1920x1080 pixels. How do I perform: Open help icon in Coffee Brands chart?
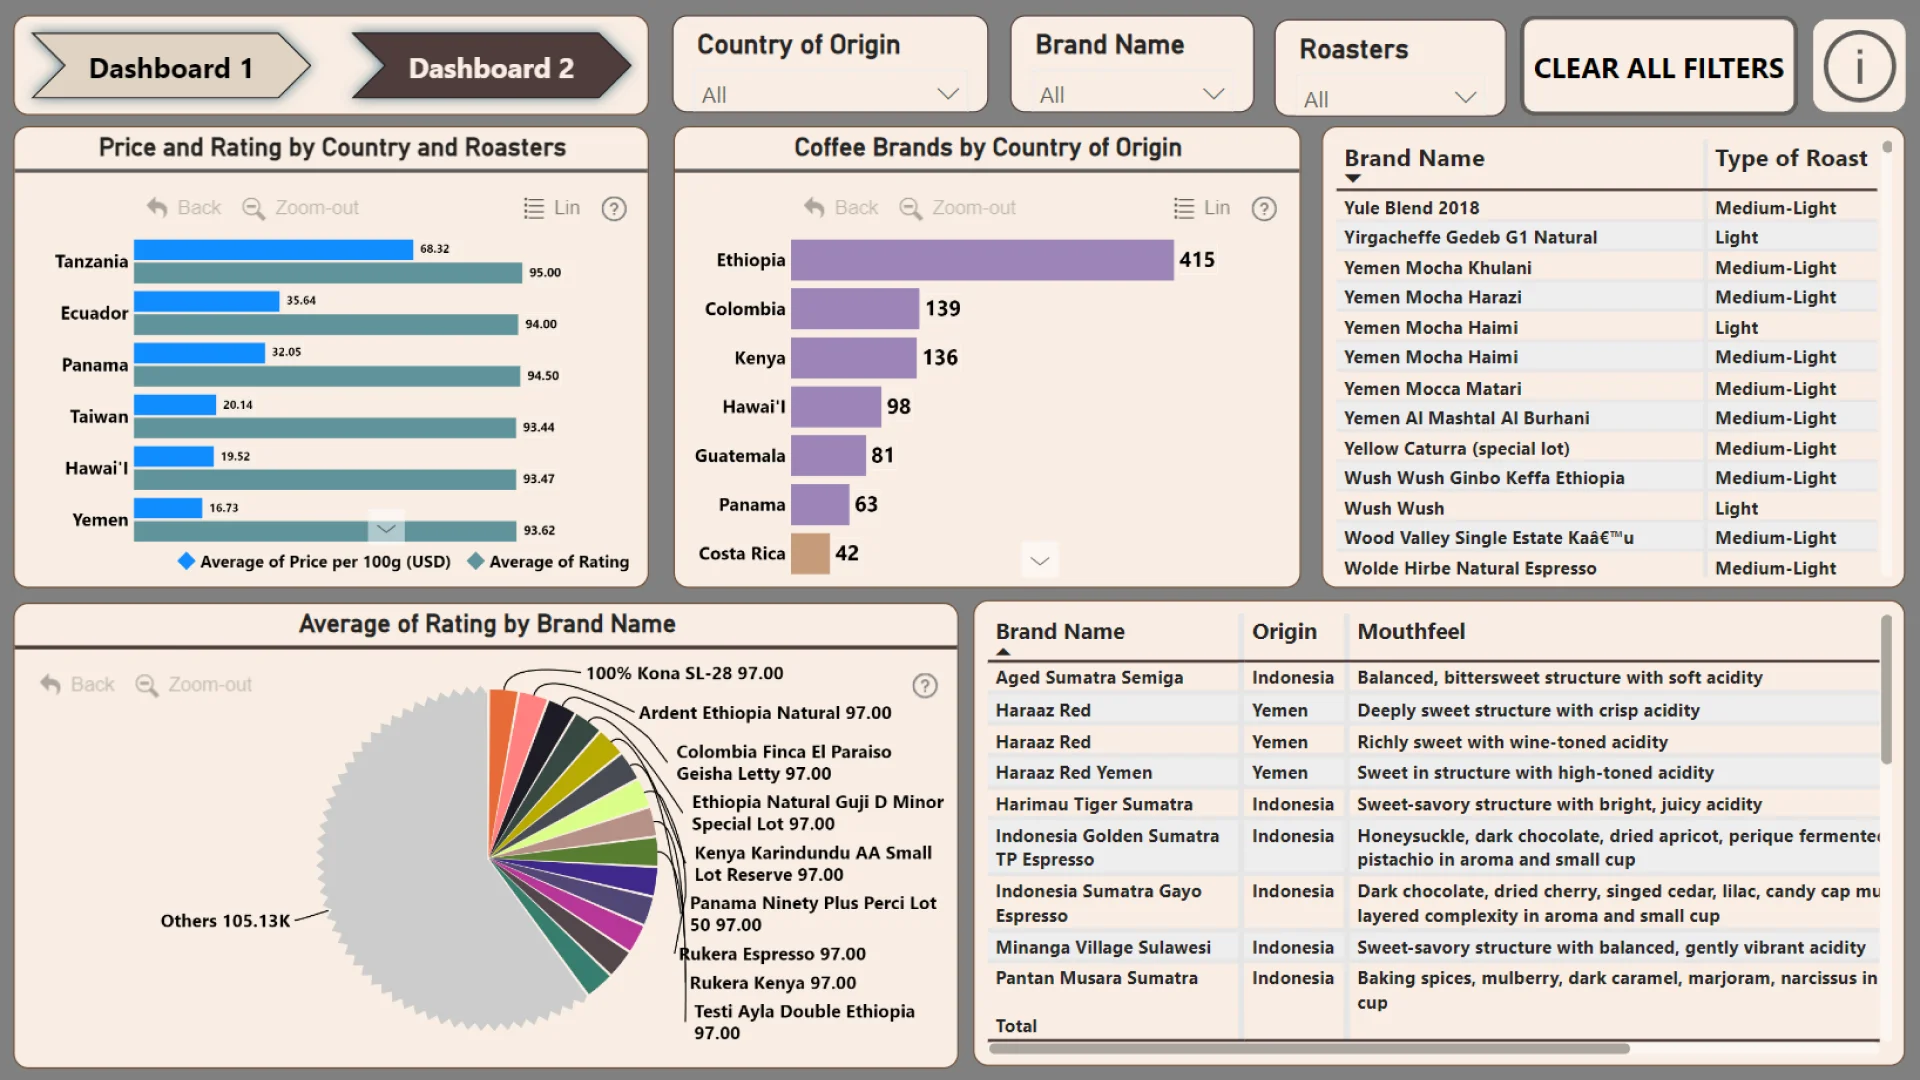click(1264, 208)
